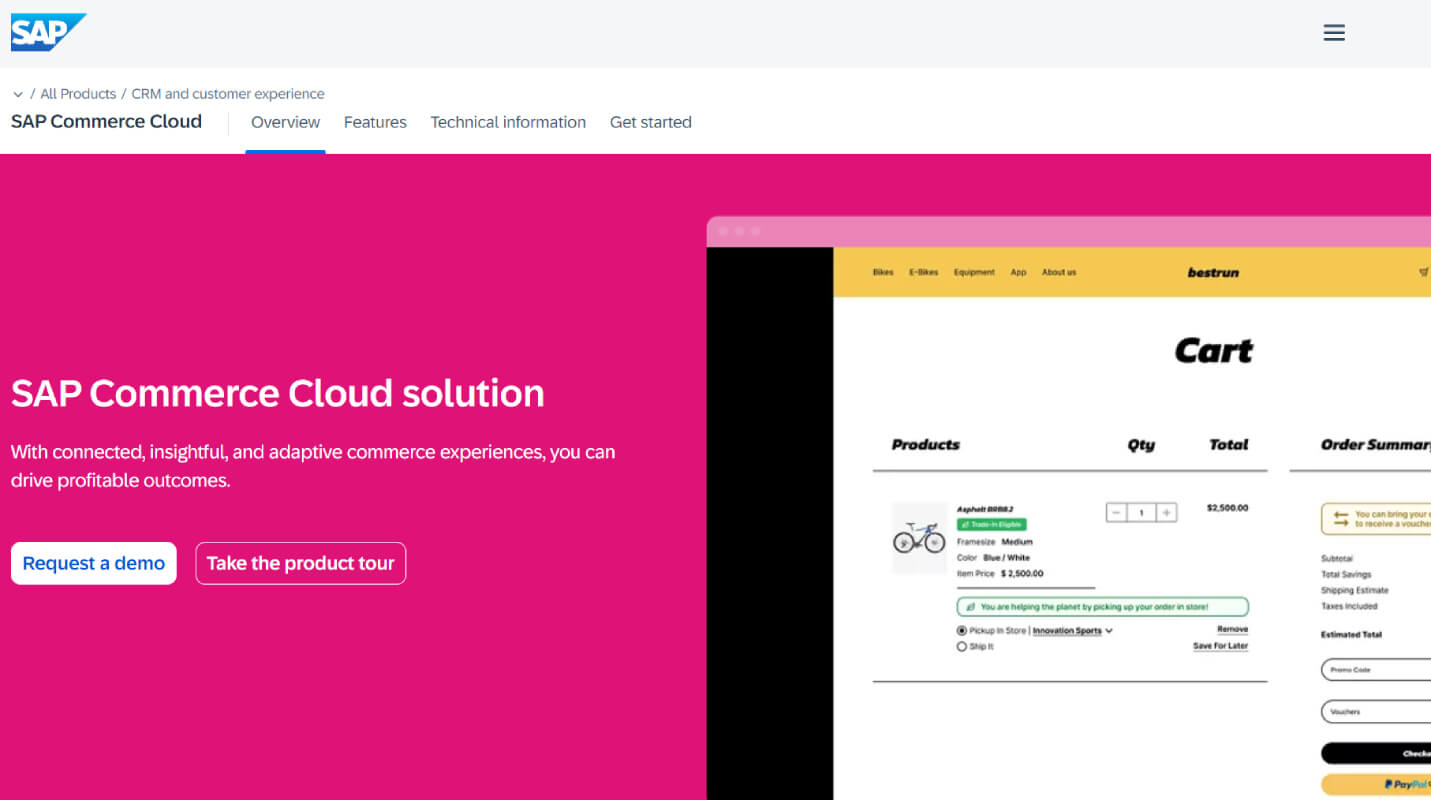
Task: Click the Trade-In Eligible badge
Action: (991, 524)
